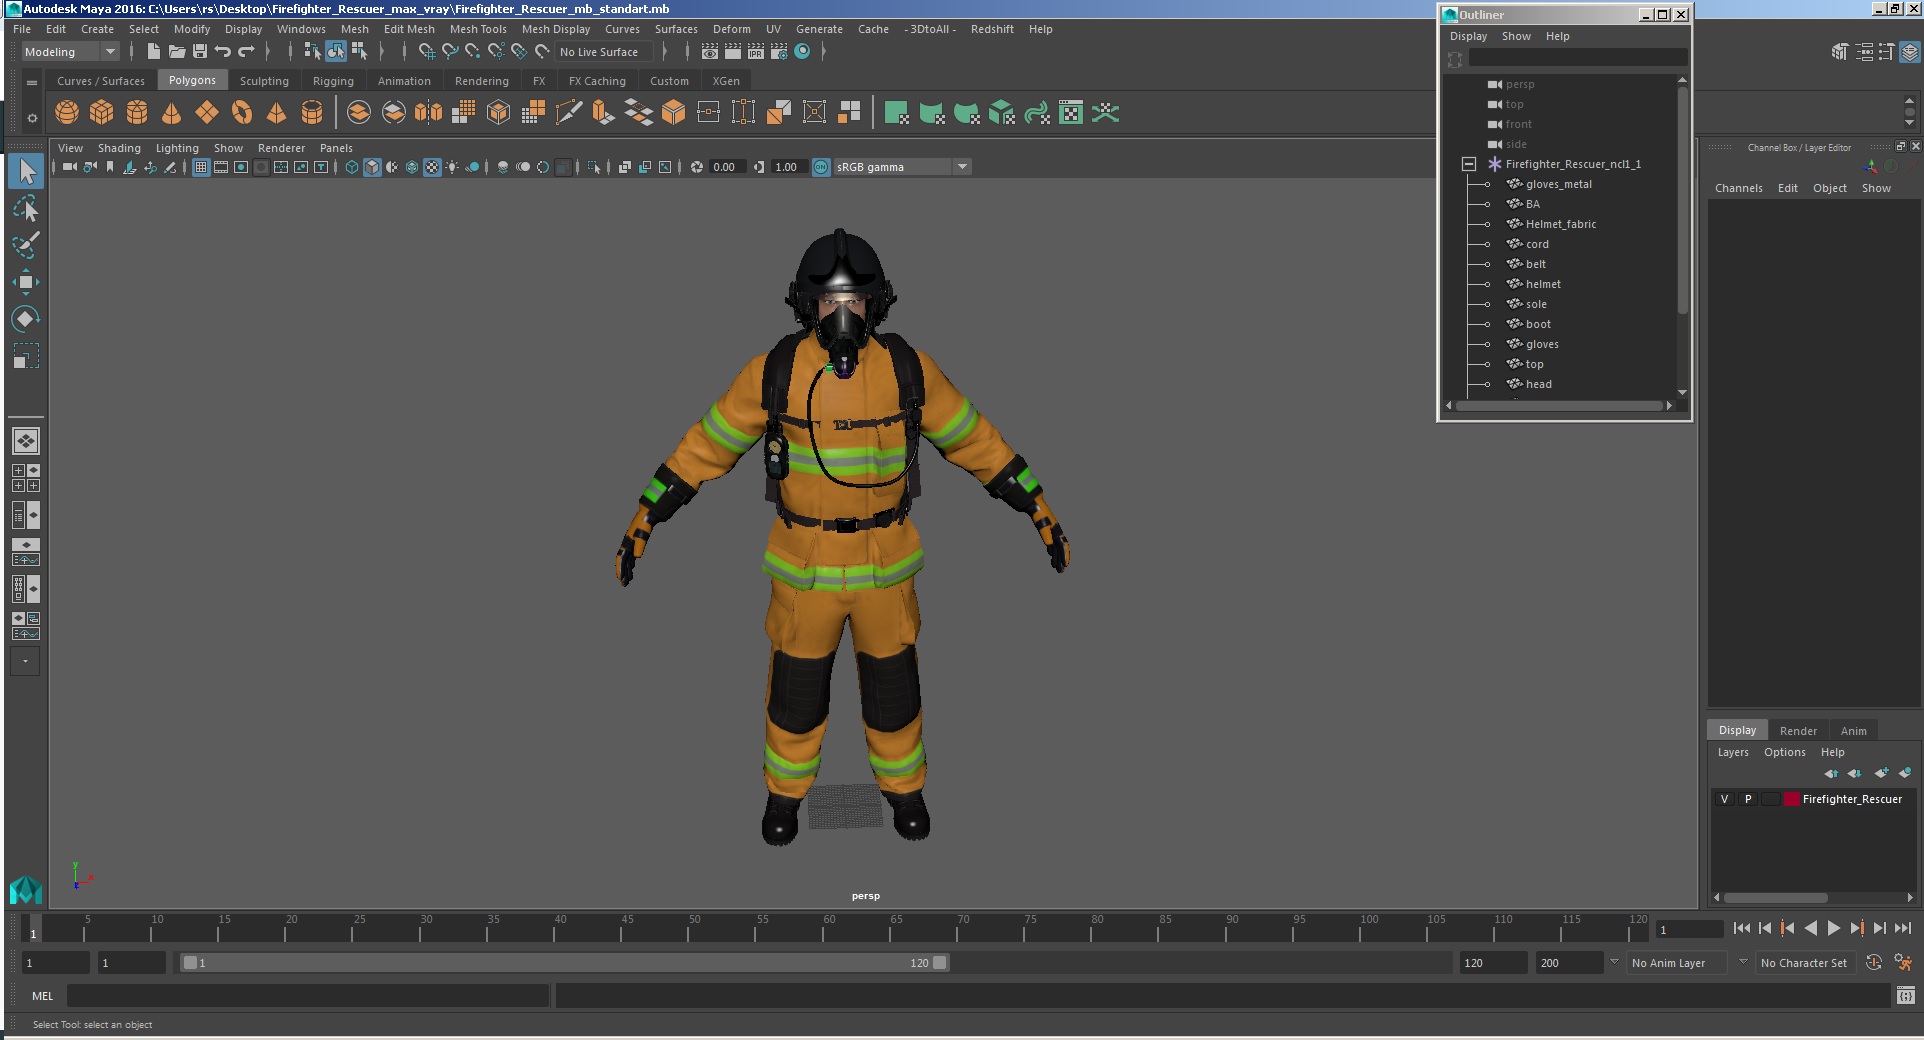Click the Open Scene folder icon
Screen dimensions: 1924x1040
[177, 52]
